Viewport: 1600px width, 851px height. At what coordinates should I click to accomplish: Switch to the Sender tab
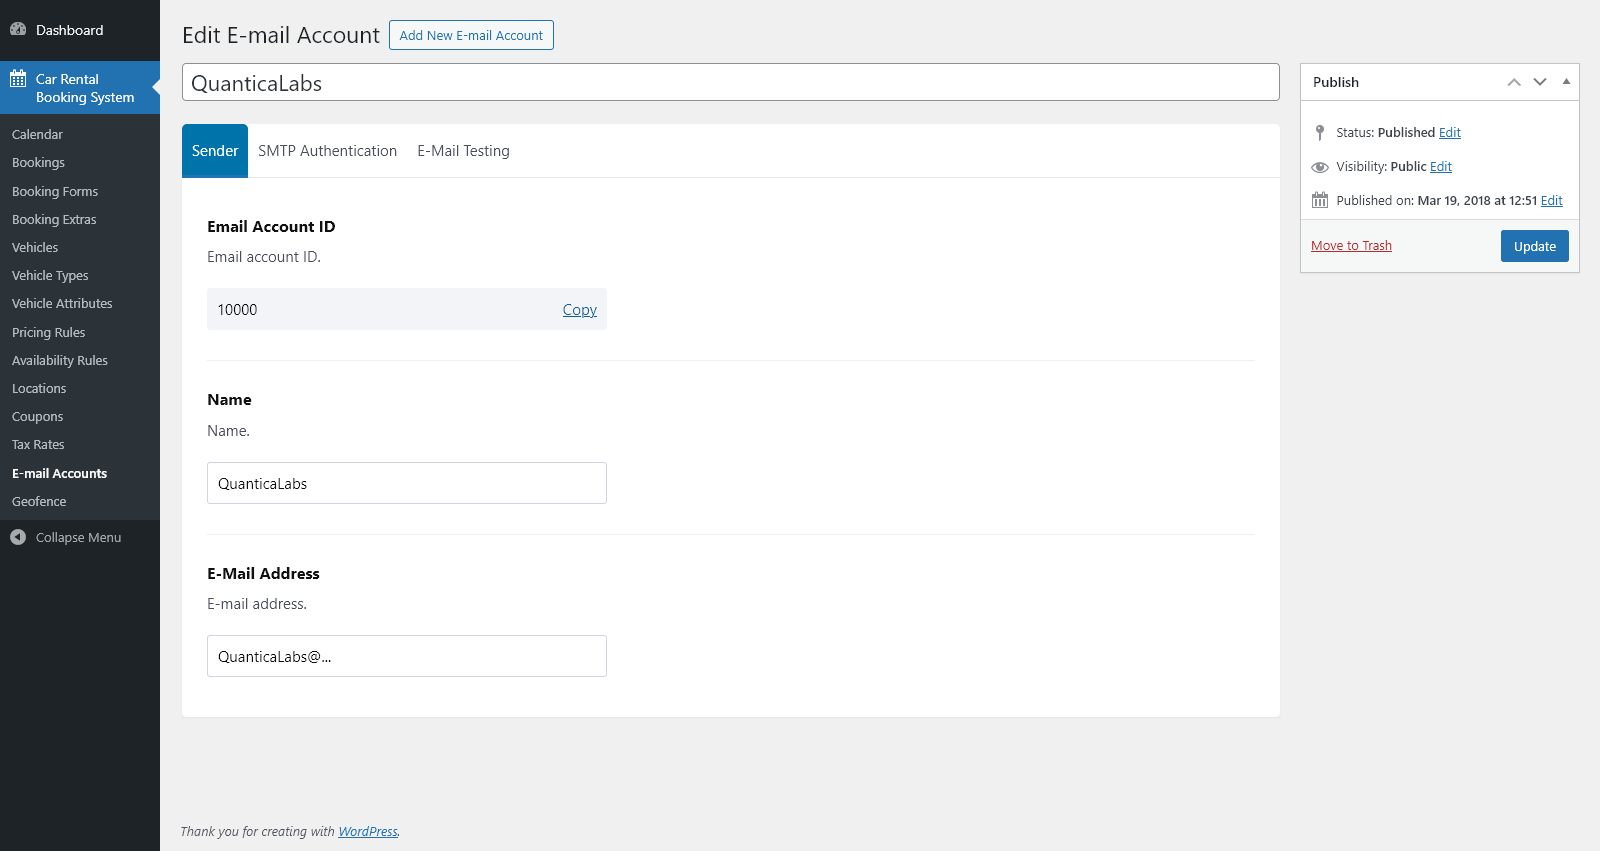[x=215, y=151]
